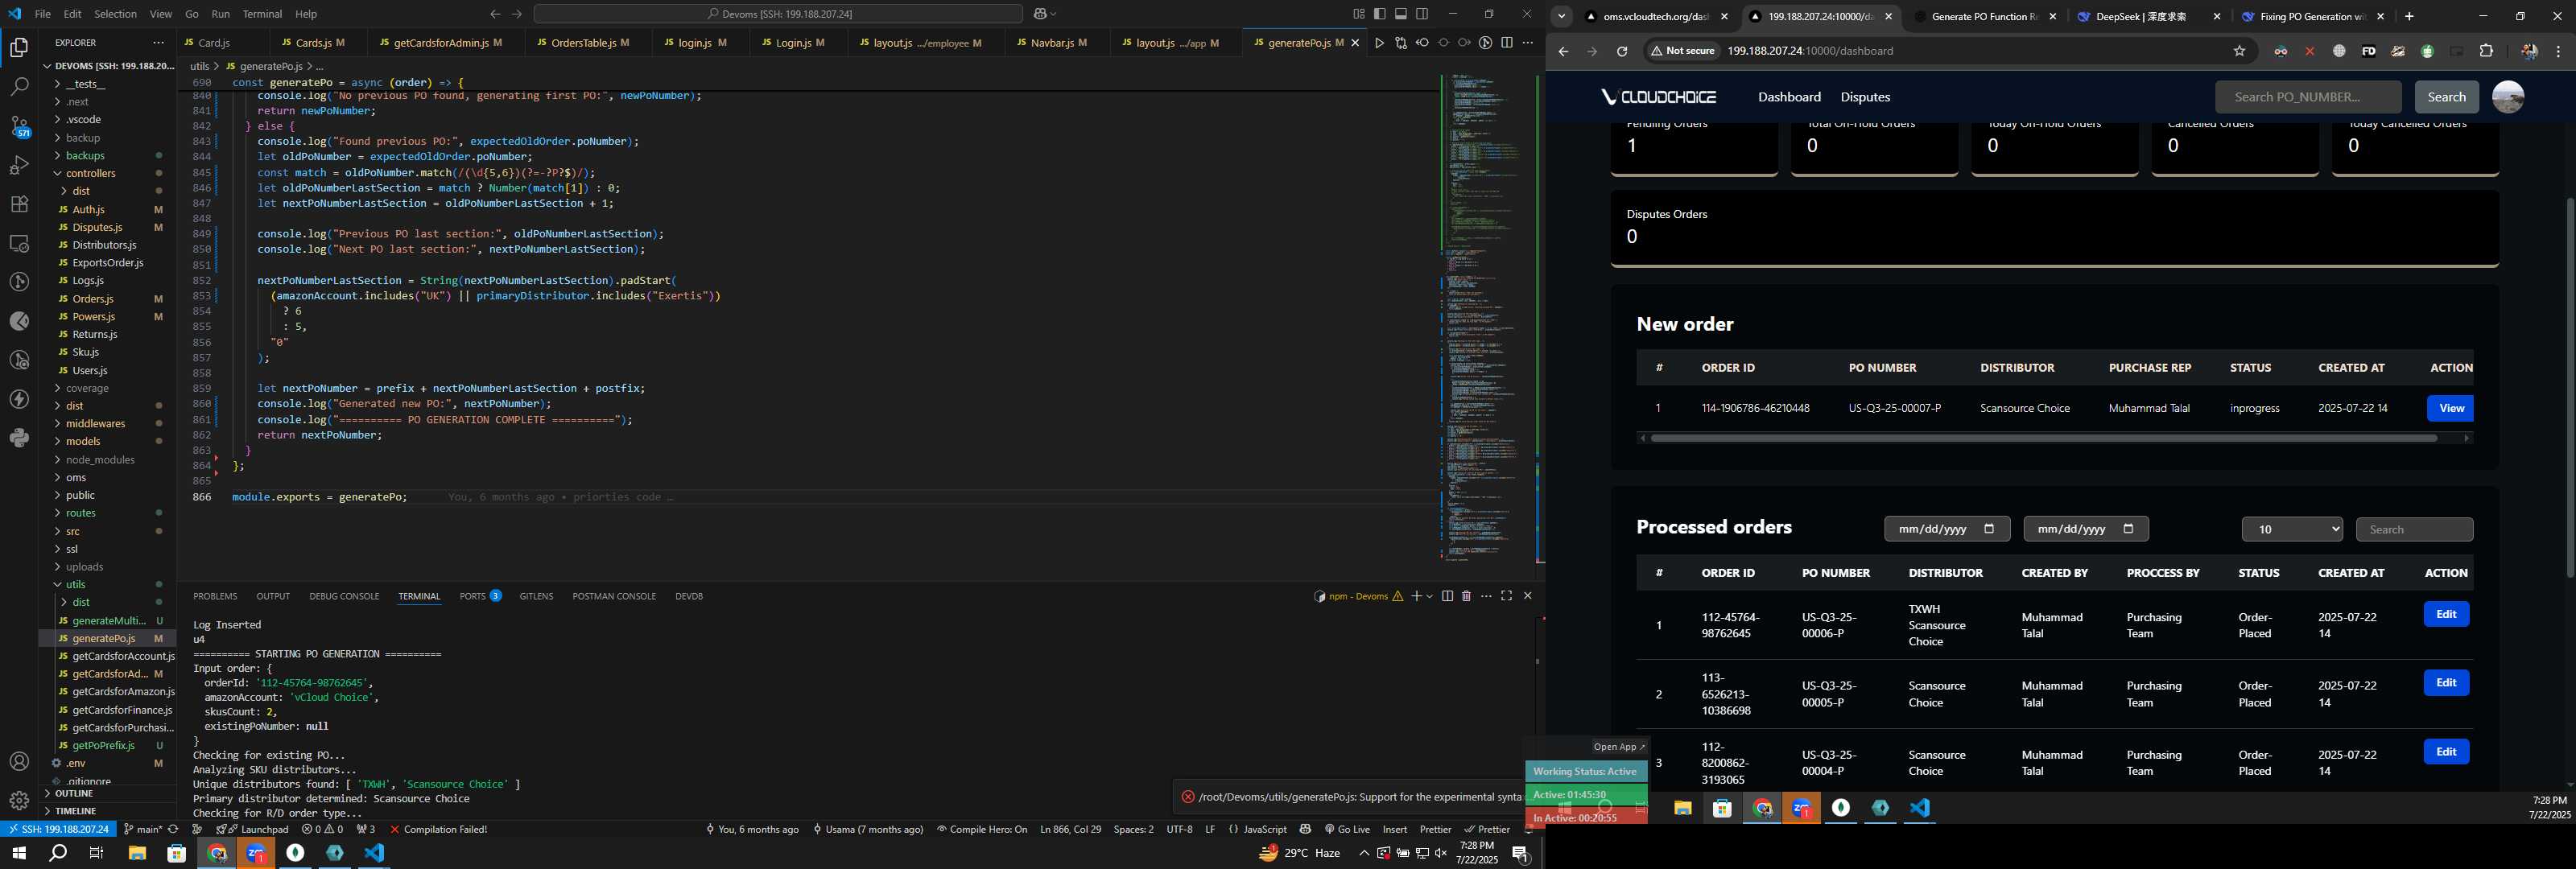Open Chrome Extensions puzzle icon

[2486, 51]
